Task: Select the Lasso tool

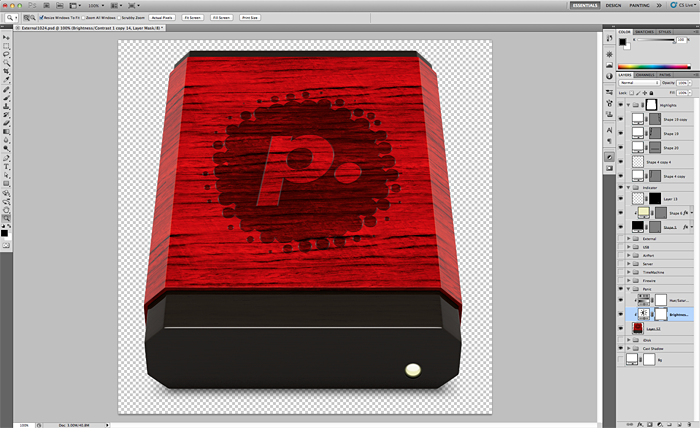Action: click(x=6, y=54)
